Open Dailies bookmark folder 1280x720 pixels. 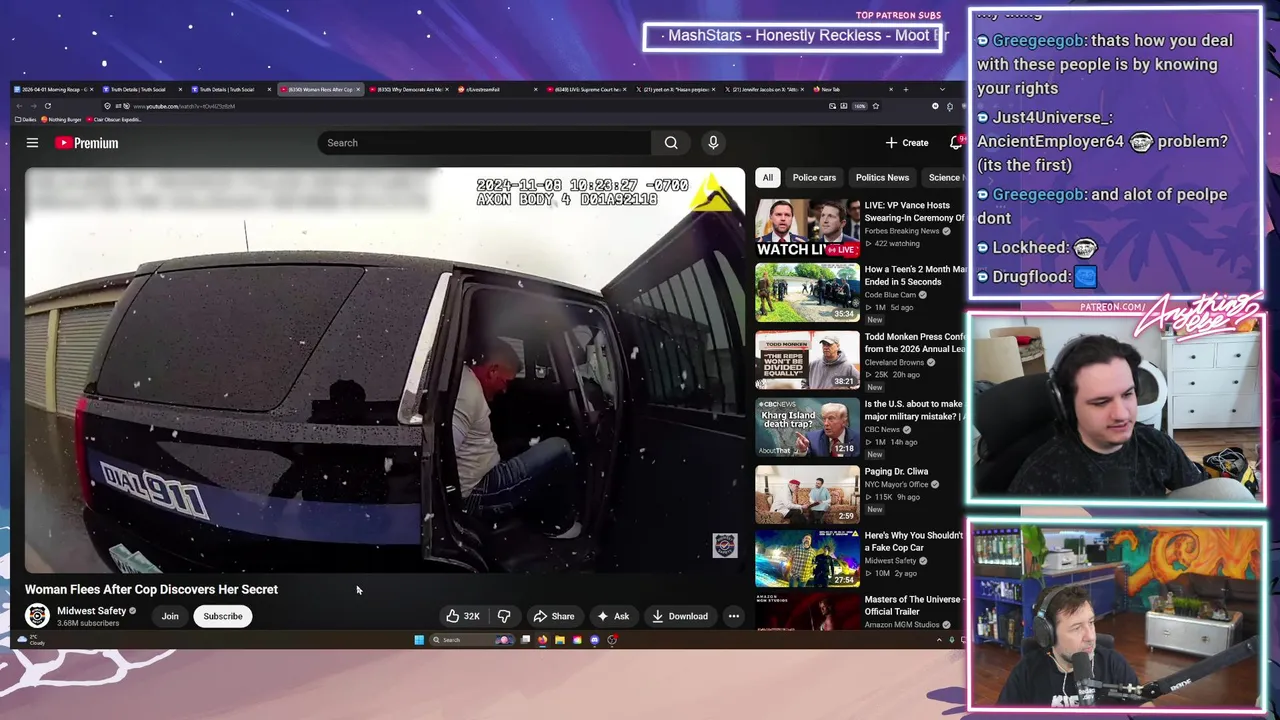pyautogui.click(x=26, y=120)
